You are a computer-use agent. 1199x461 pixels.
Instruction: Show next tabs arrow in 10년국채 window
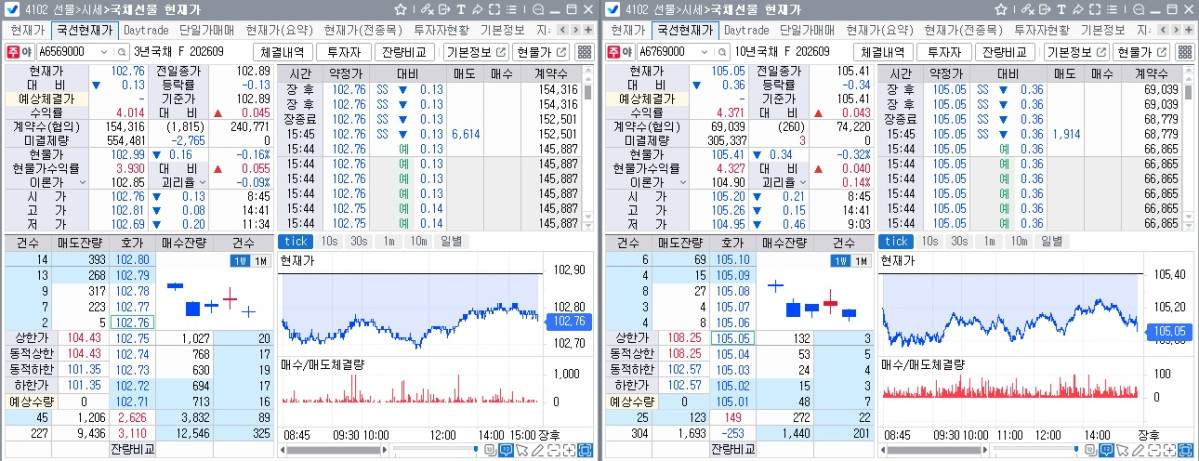(1175, 30)
